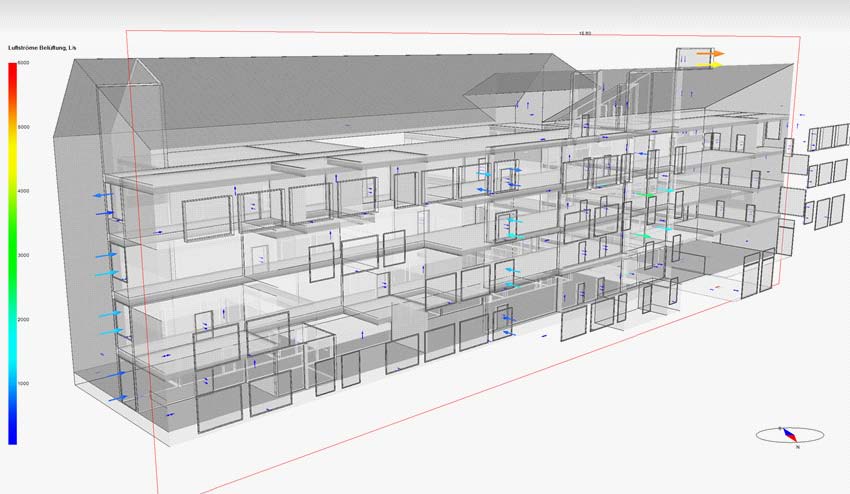Click the north compass indicator
The image size is (850, 494).
[x=790, y=435]
